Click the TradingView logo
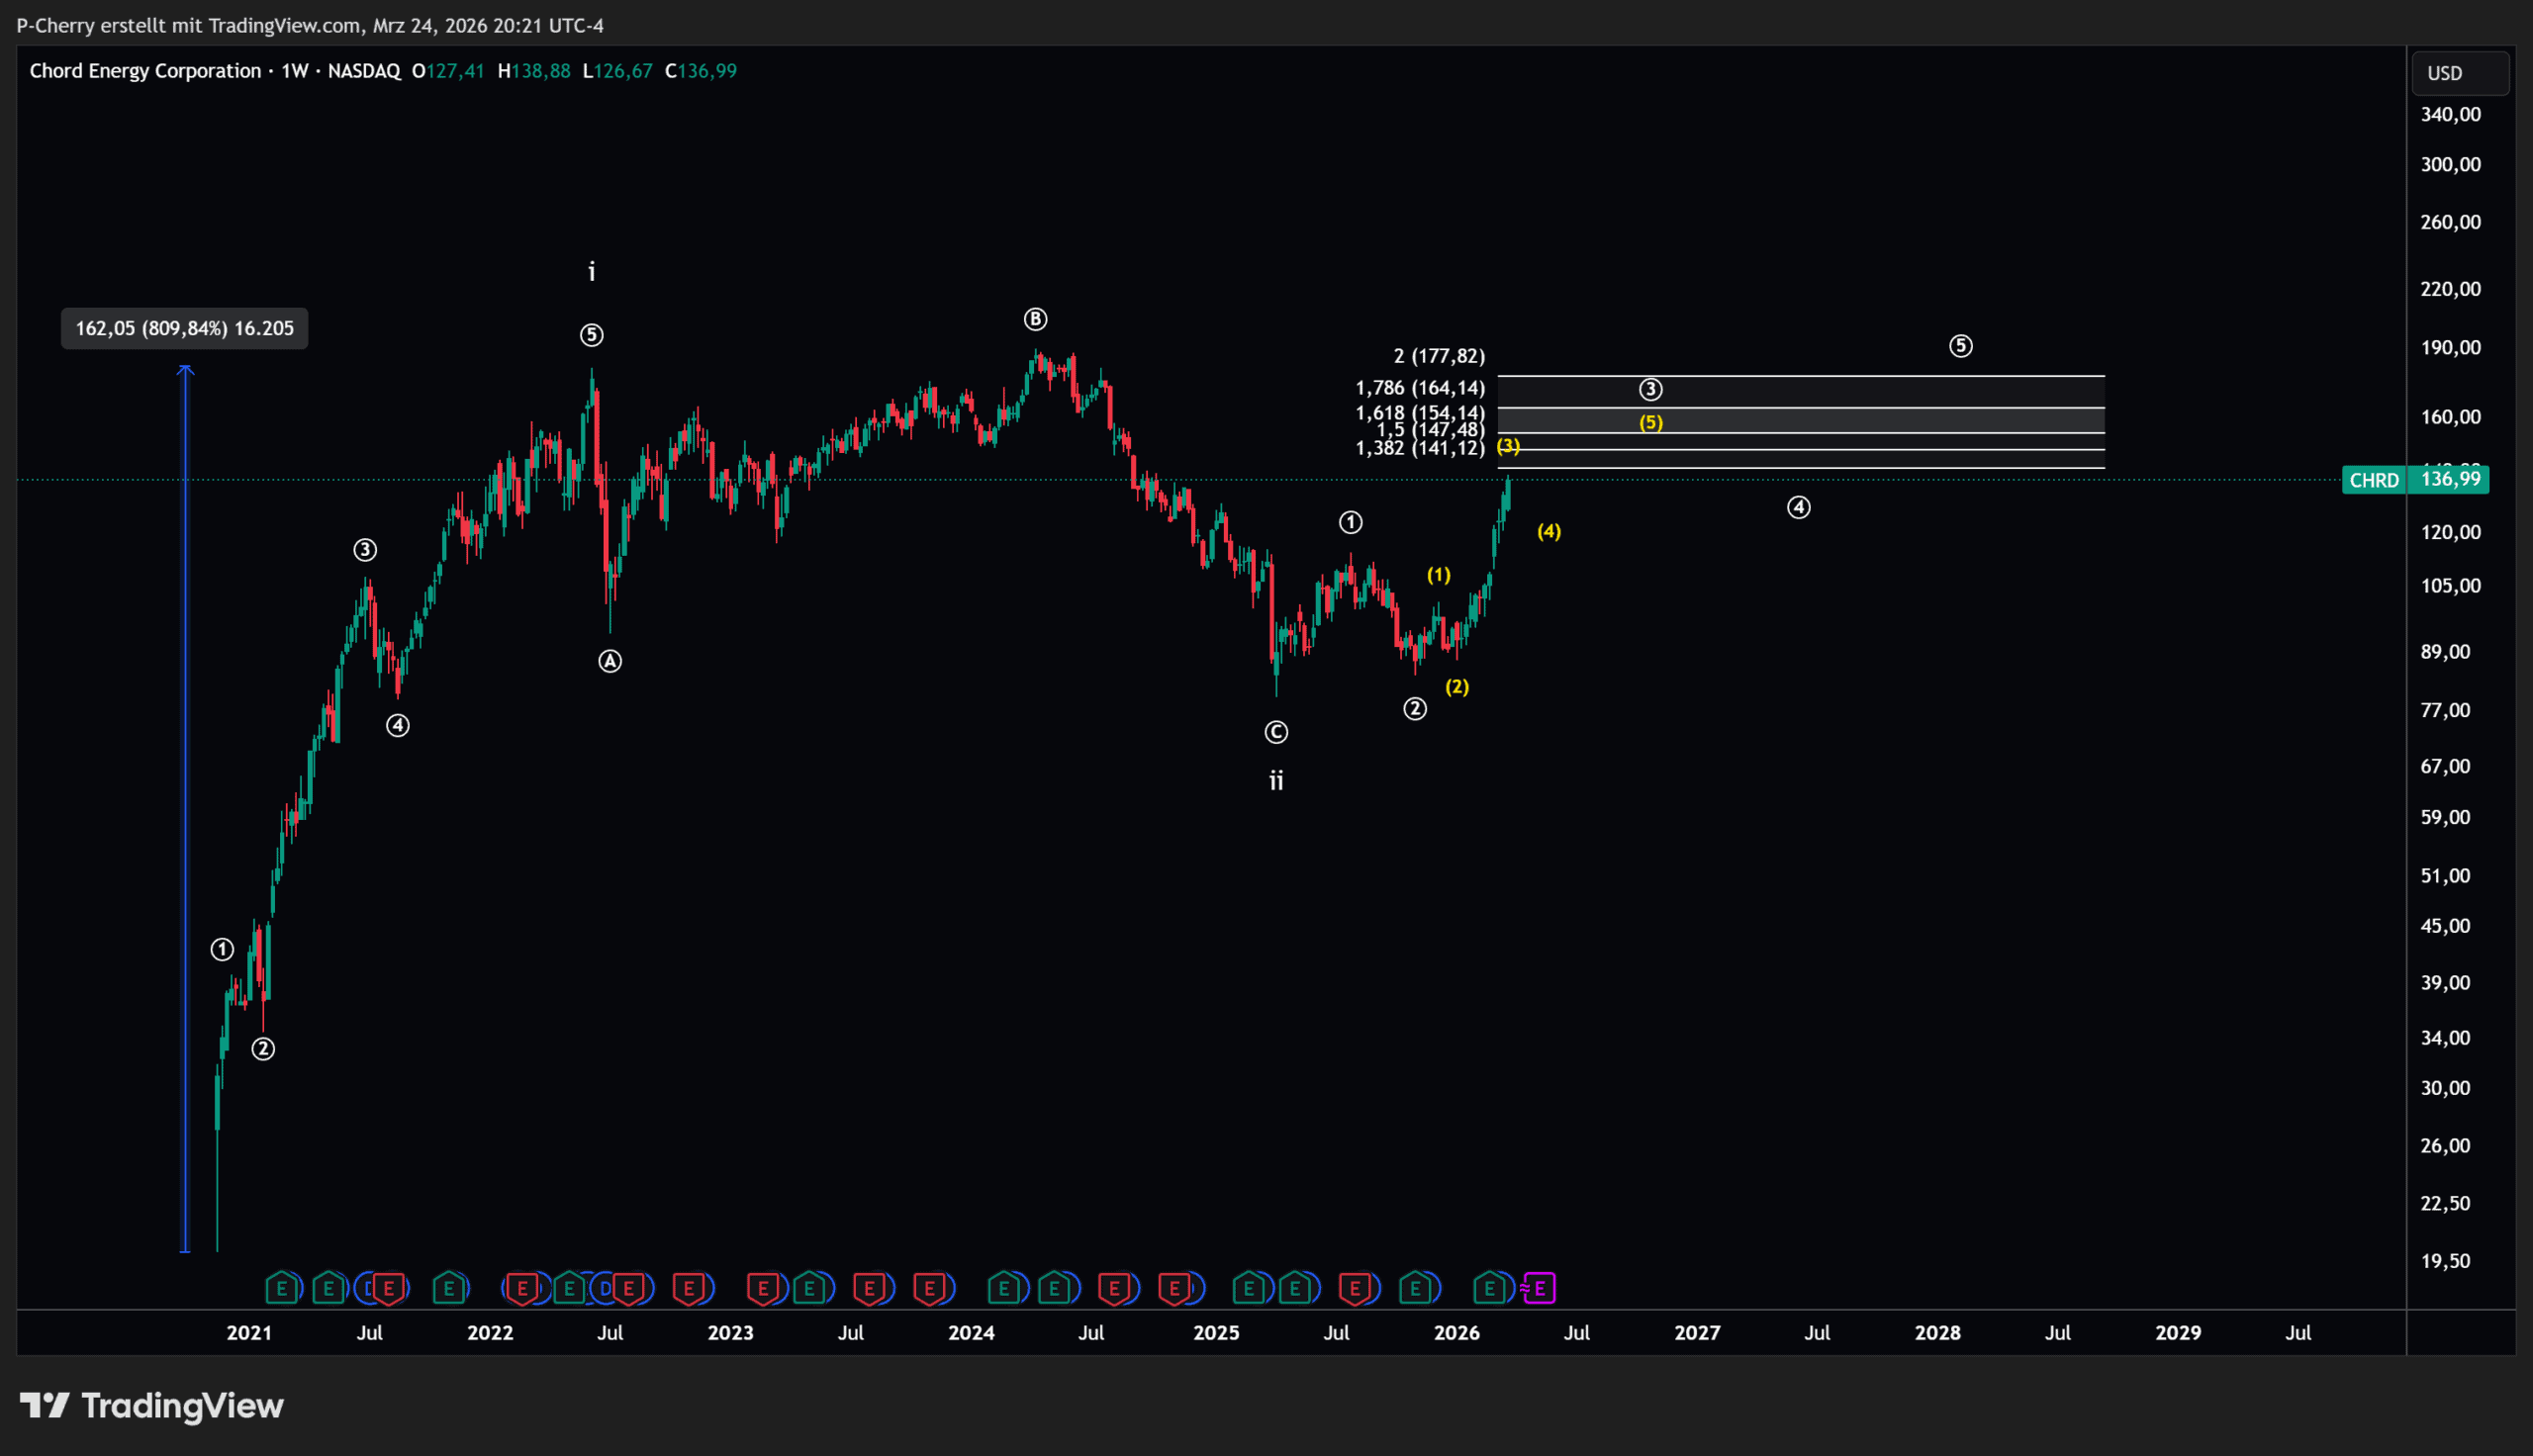 152,1406
